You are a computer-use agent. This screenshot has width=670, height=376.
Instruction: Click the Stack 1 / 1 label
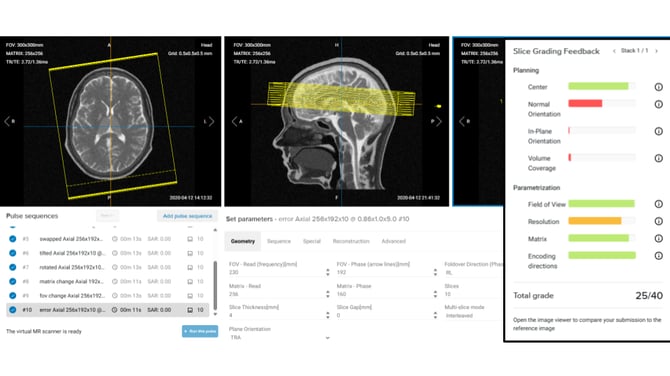click(x=634, y=51)
